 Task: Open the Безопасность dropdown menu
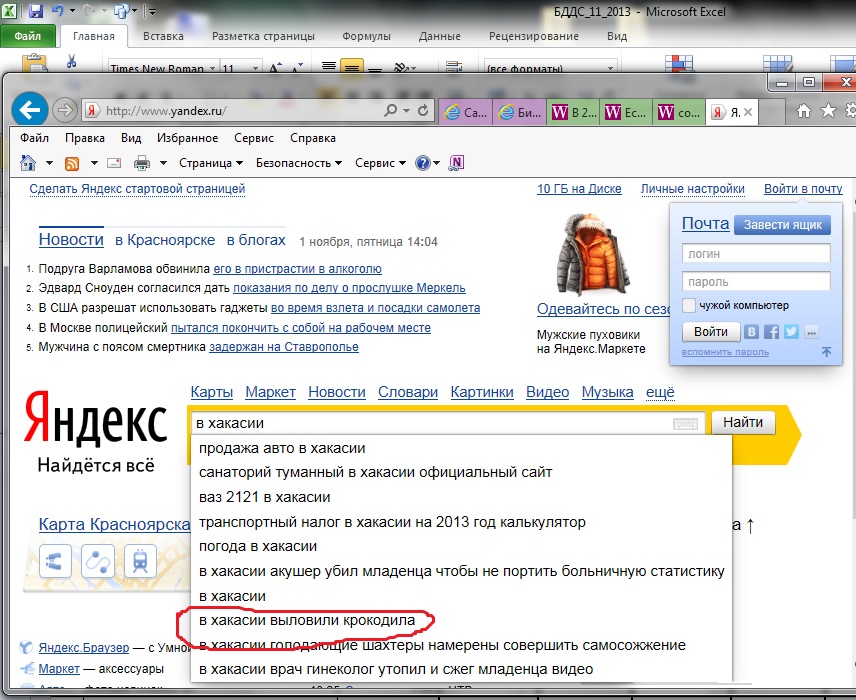pyautogui.click(x=299, y=163)
